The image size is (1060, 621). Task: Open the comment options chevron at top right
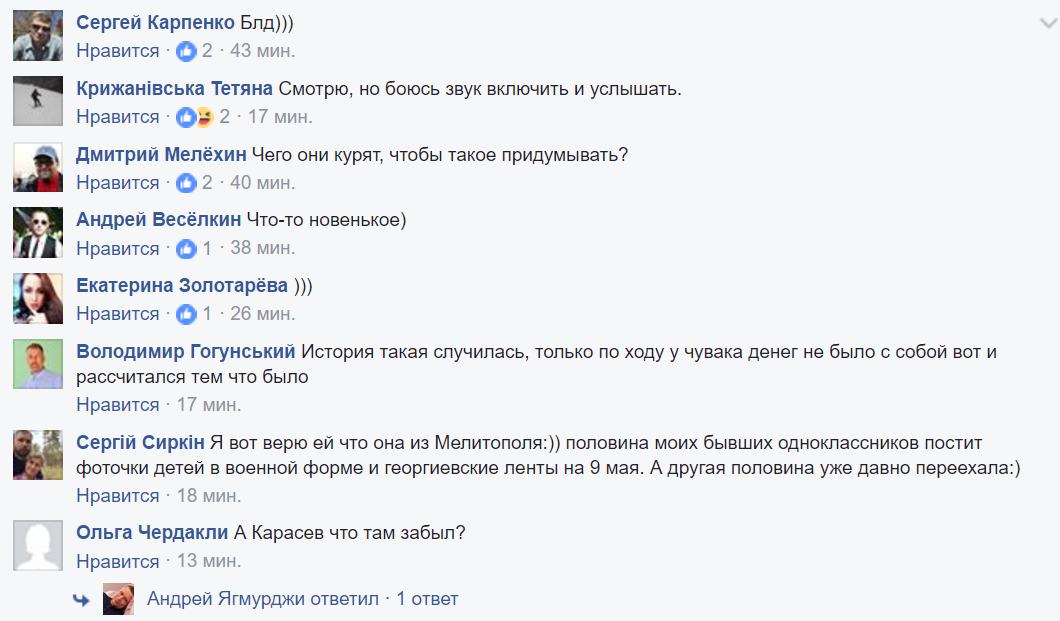1048,24
